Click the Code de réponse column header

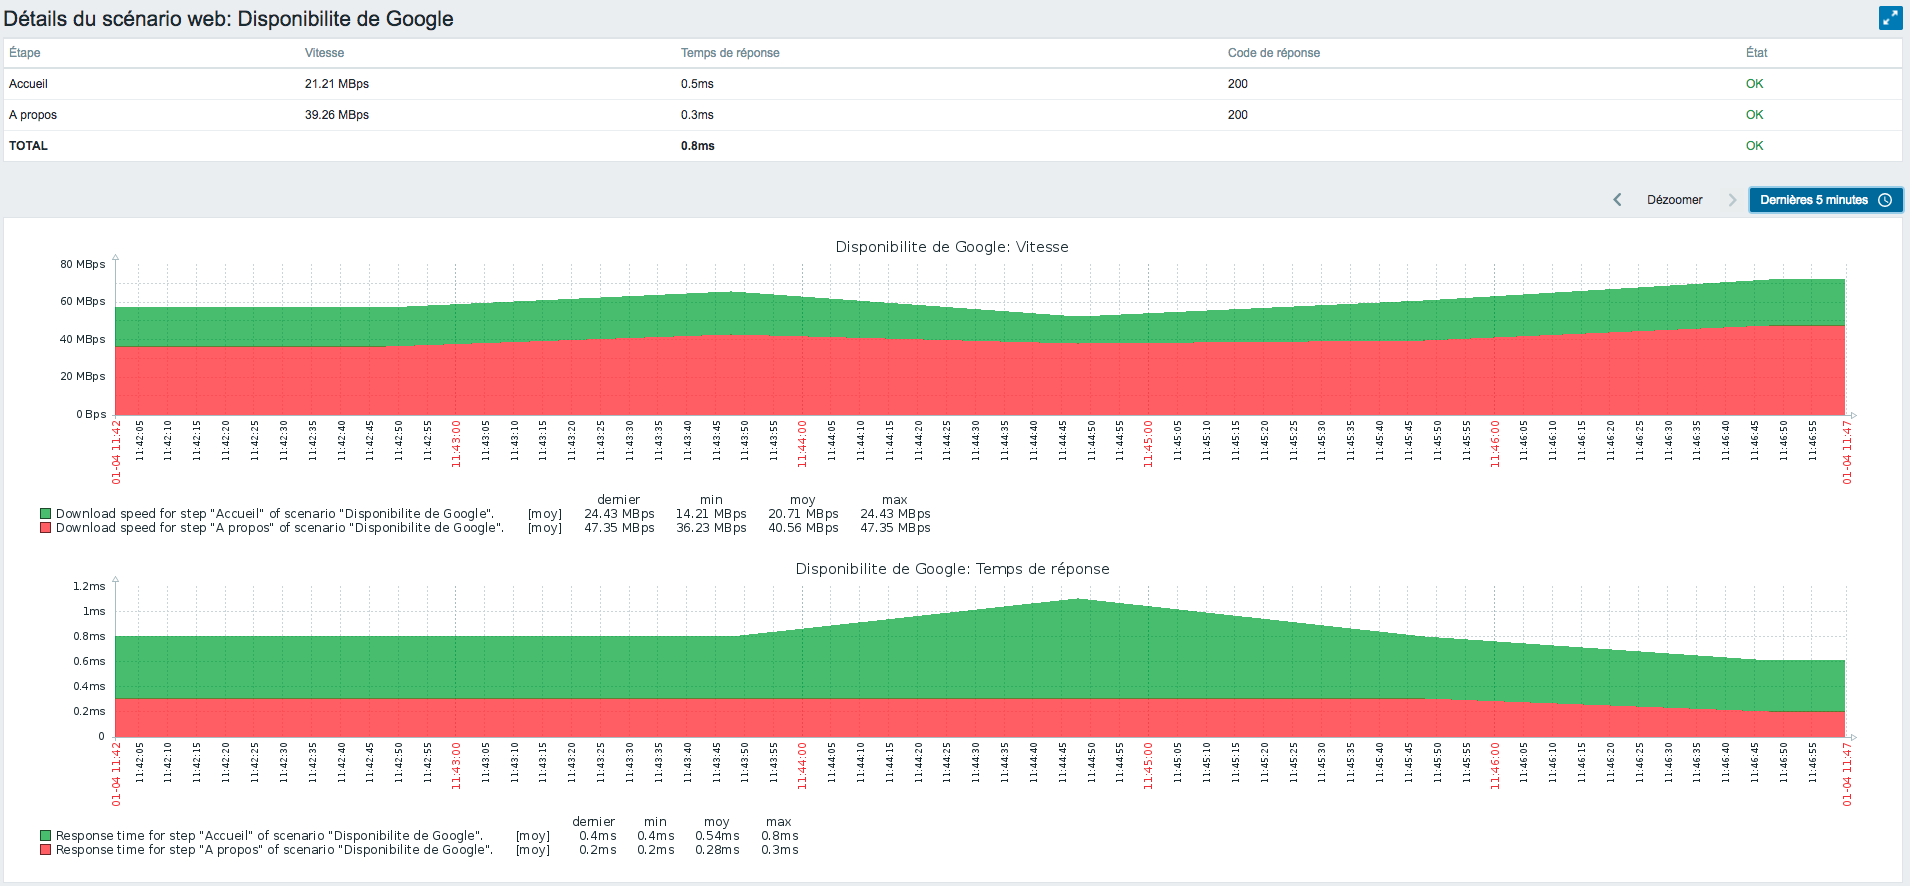1274,53
